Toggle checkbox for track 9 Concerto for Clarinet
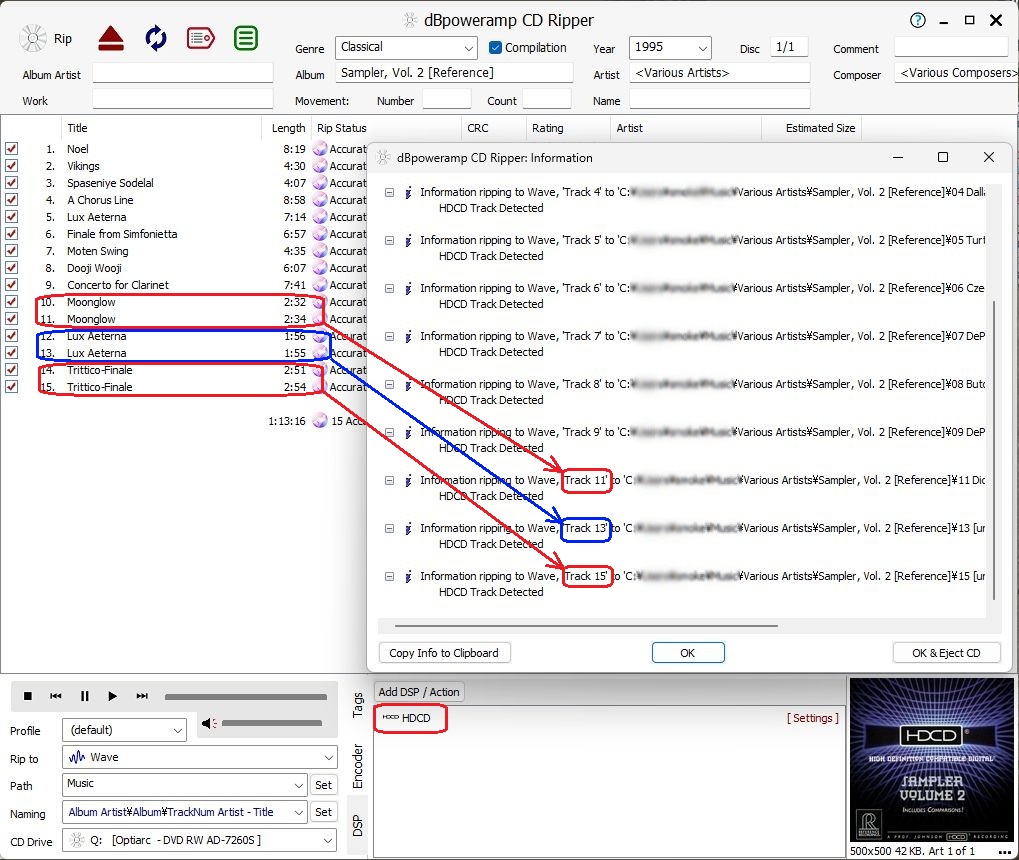1019x860 pixels. [12, 285]
